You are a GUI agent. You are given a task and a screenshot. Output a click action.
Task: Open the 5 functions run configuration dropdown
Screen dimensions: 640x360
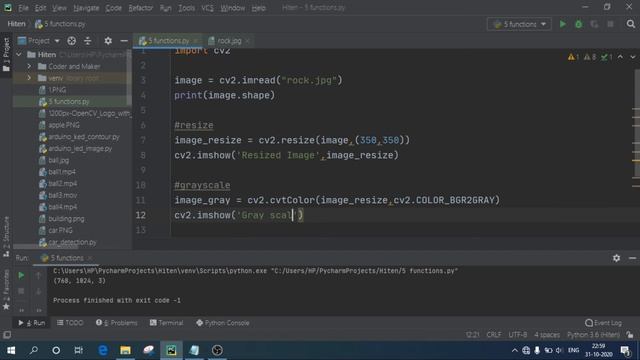(x=519, y=24)
